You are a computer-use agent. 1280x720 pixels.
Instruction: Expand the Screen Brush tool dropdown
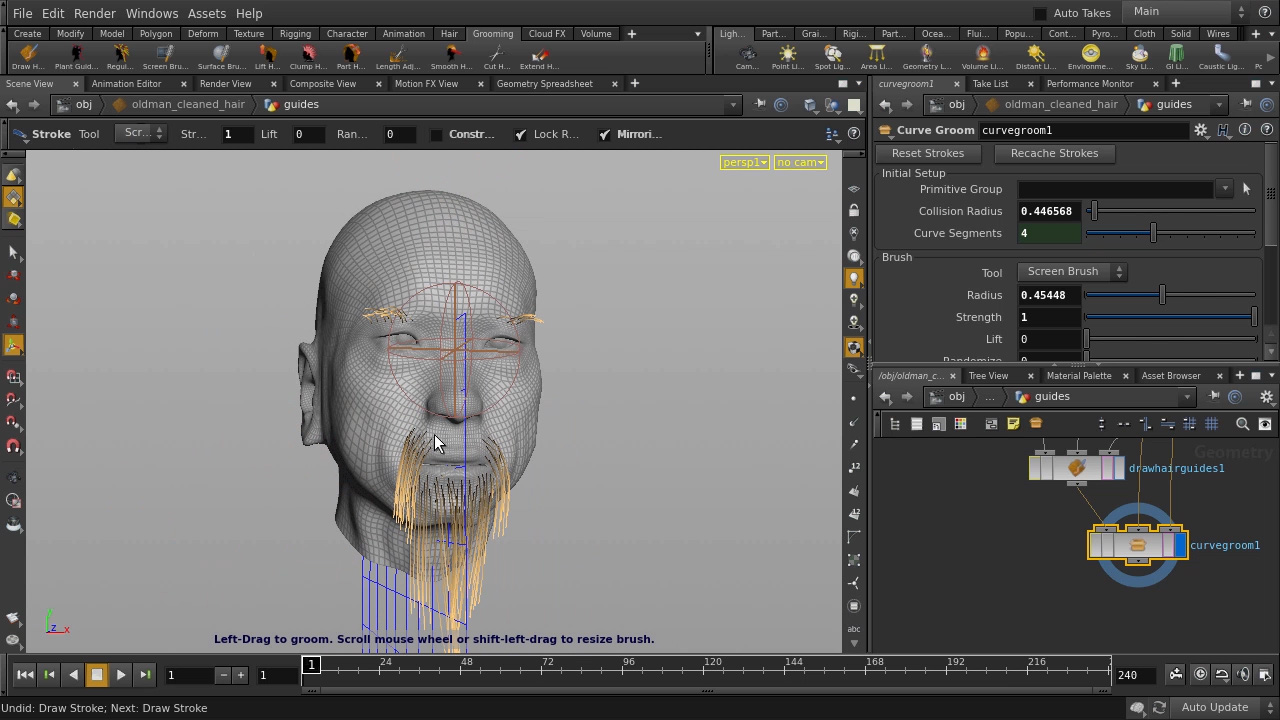pyautogui.click(x=1072, y=271)
